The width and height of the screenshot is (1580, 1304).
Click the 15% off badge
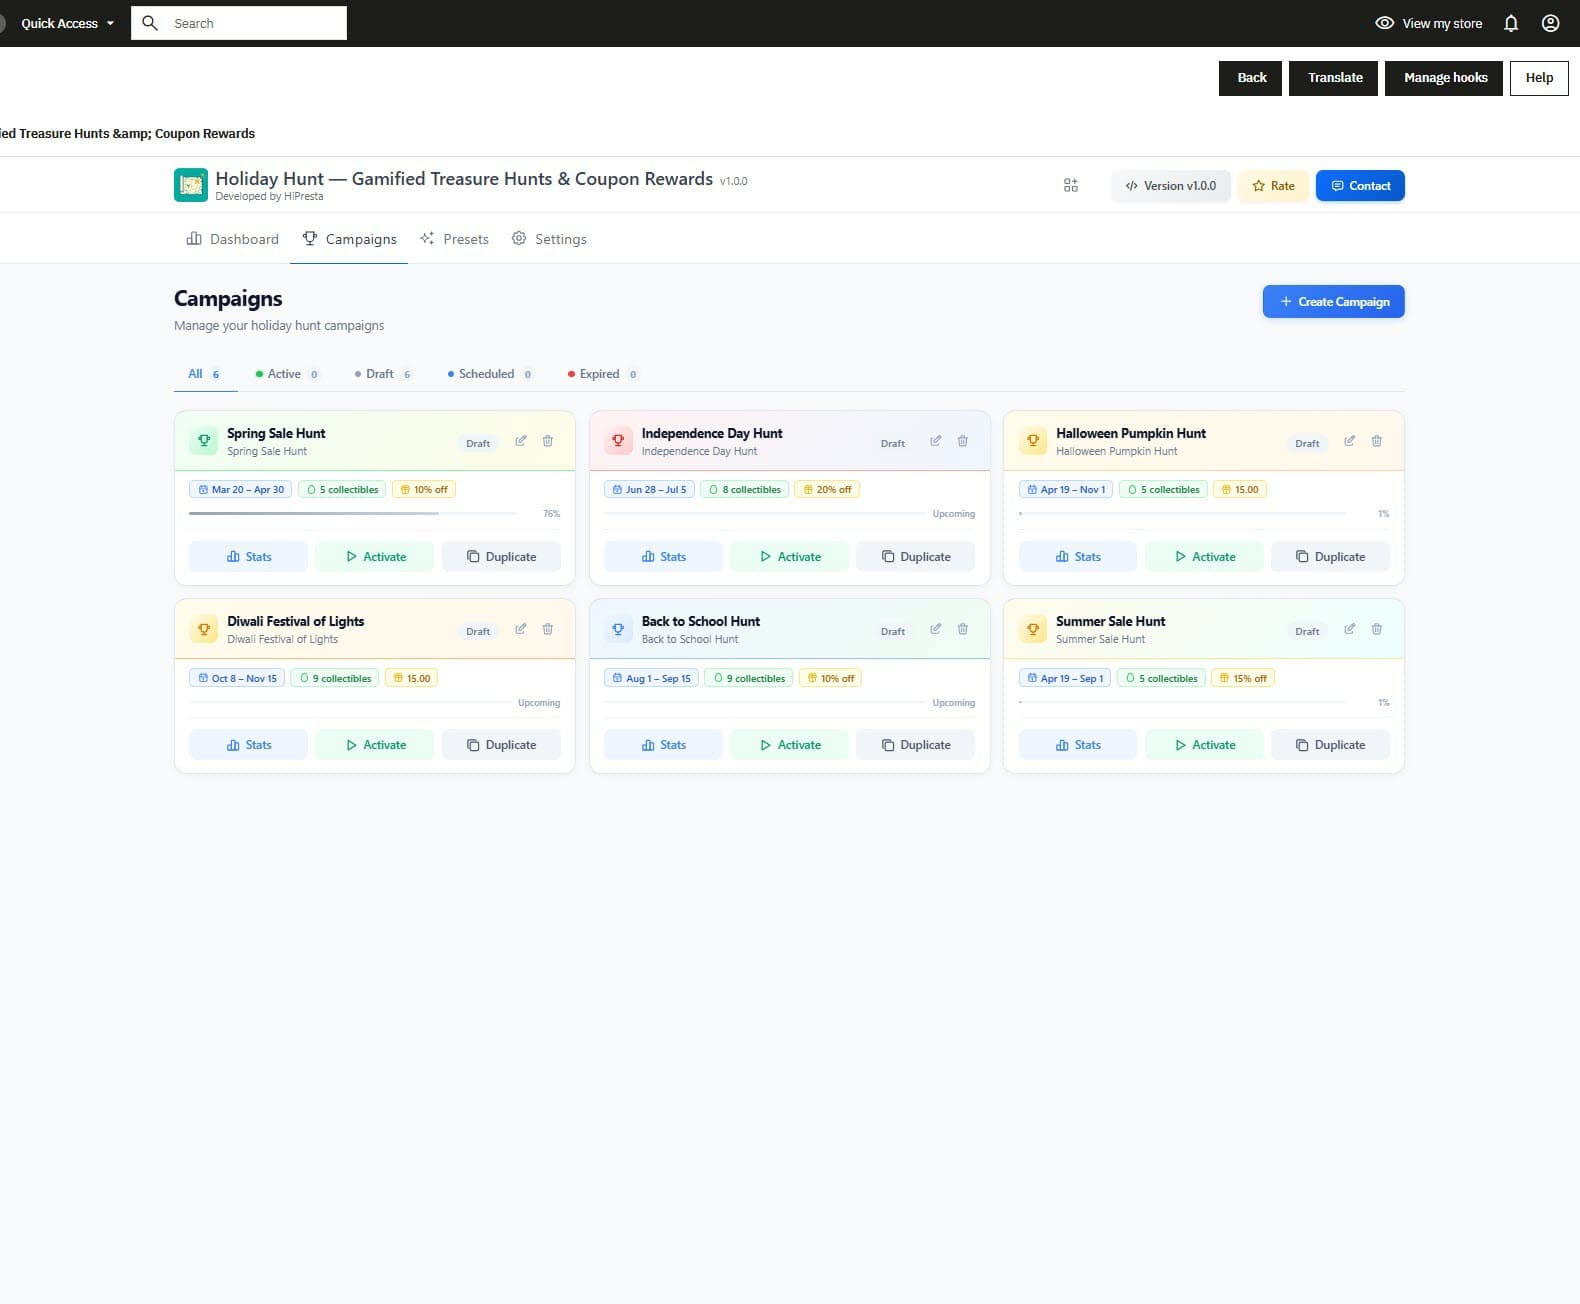click(x=1243, y=678)
